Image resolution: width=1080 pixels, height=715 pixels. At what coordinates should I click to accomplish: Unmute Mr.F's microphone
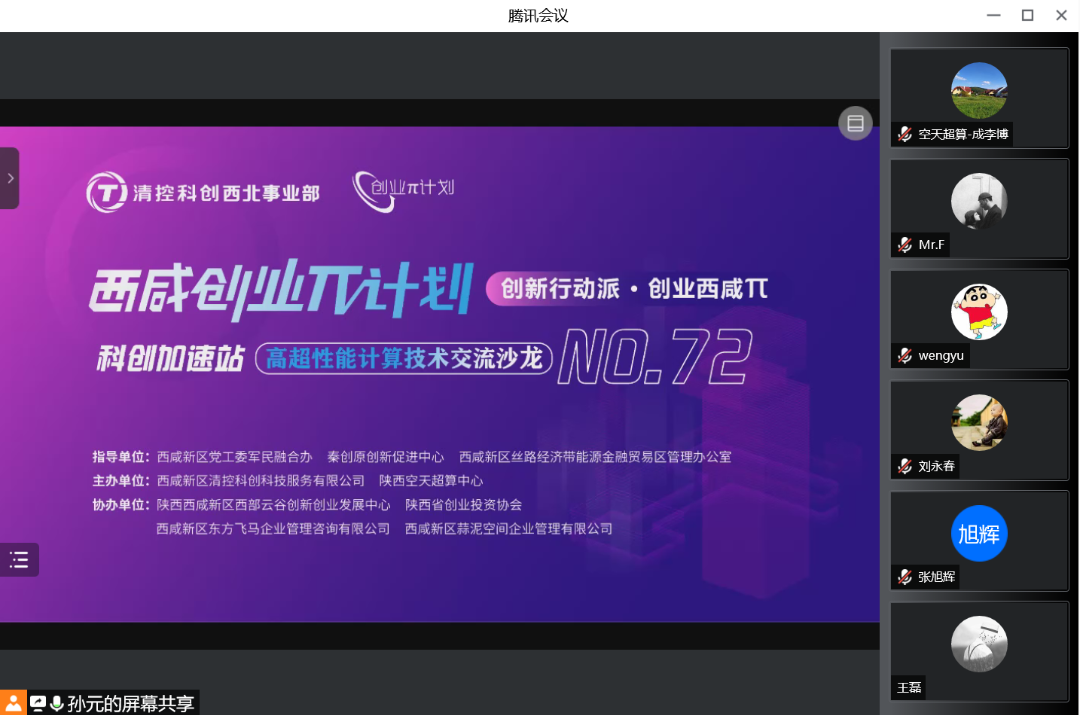(x=903, y=244)
